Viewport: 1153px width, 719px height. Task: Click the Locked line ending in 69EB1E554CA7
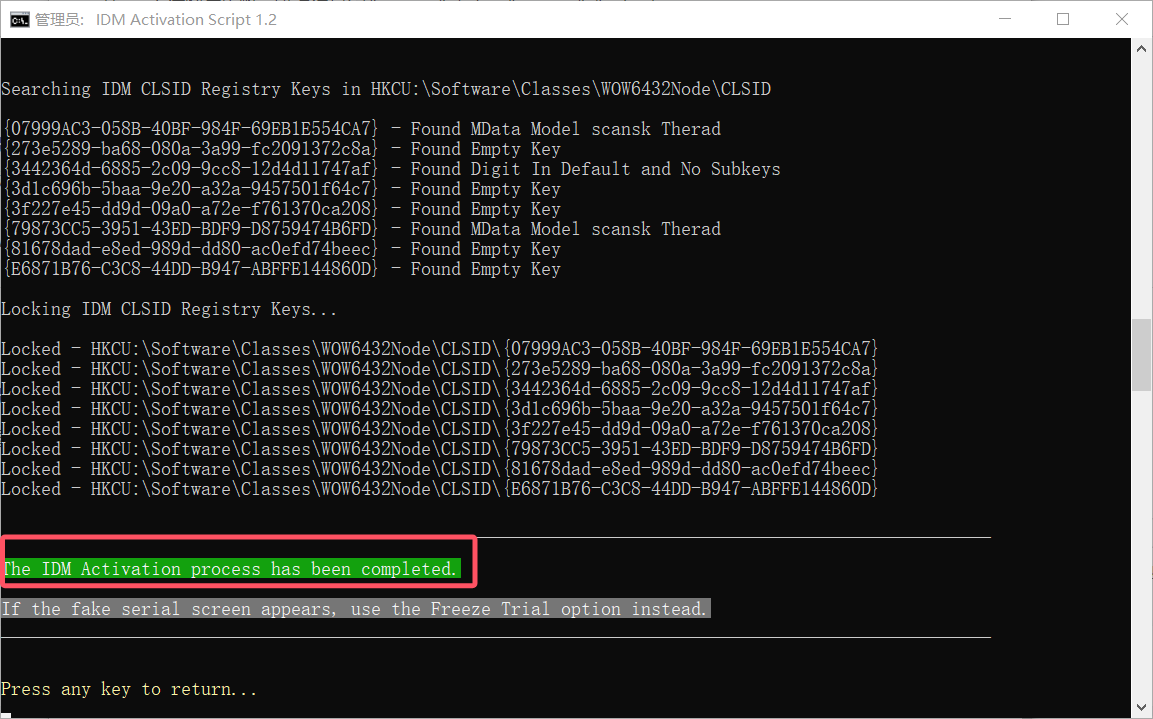[440, 349]
